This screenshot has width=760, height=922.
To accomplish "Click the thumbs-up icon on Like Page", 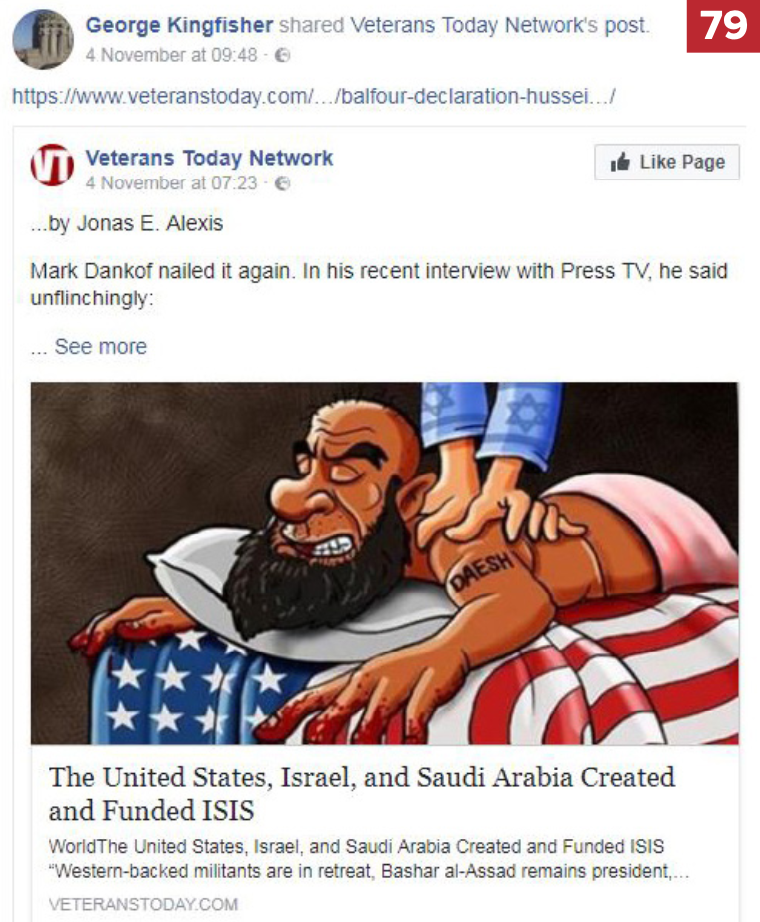I will click(620, 162).
